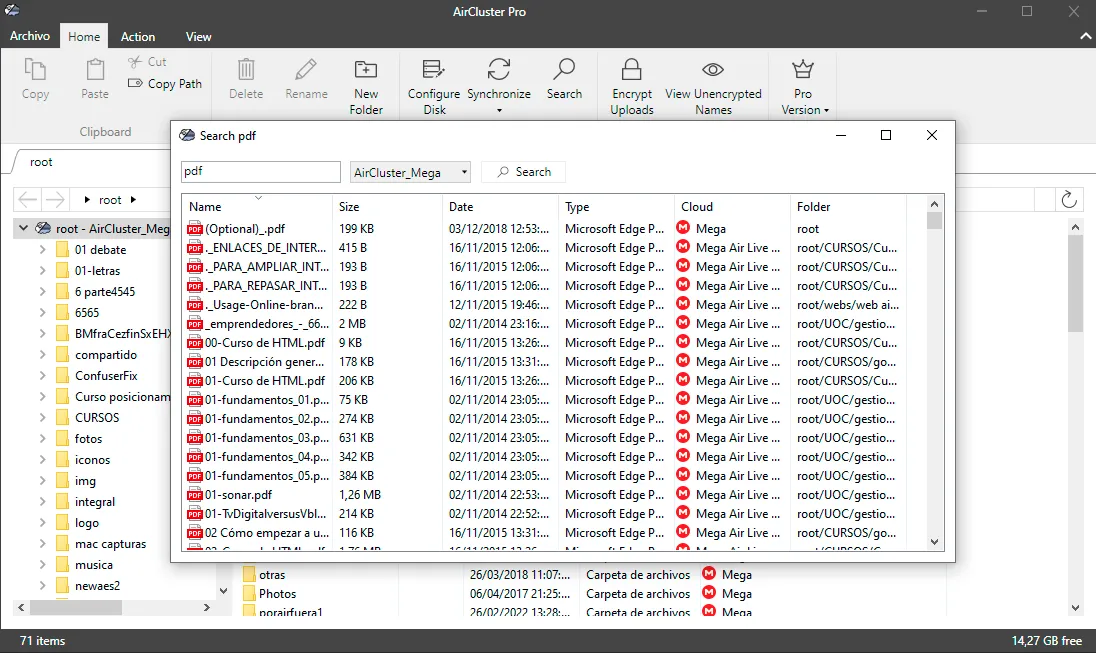Open the Synchronize dropdown arrow
Viewport: 1096px width, 653px height.
499,110
